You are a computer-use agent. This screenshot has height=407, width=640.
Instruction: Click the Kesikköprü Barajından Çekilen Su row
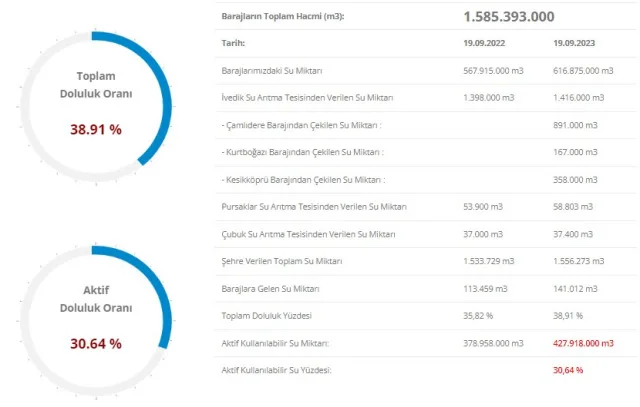pos(426,180)
